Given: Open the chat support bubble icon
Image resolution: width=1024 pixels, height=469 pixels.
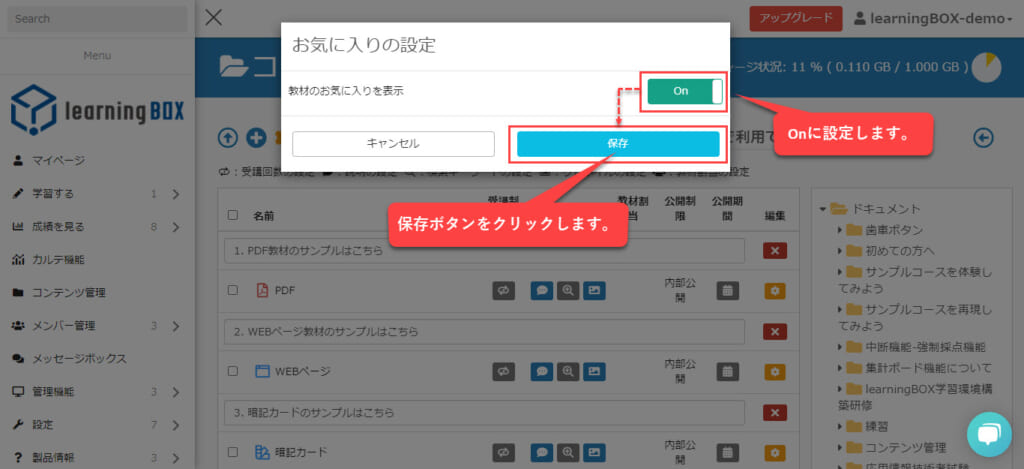Looking at the screenshot, I should pyautogui.click(x=988, y=433).
